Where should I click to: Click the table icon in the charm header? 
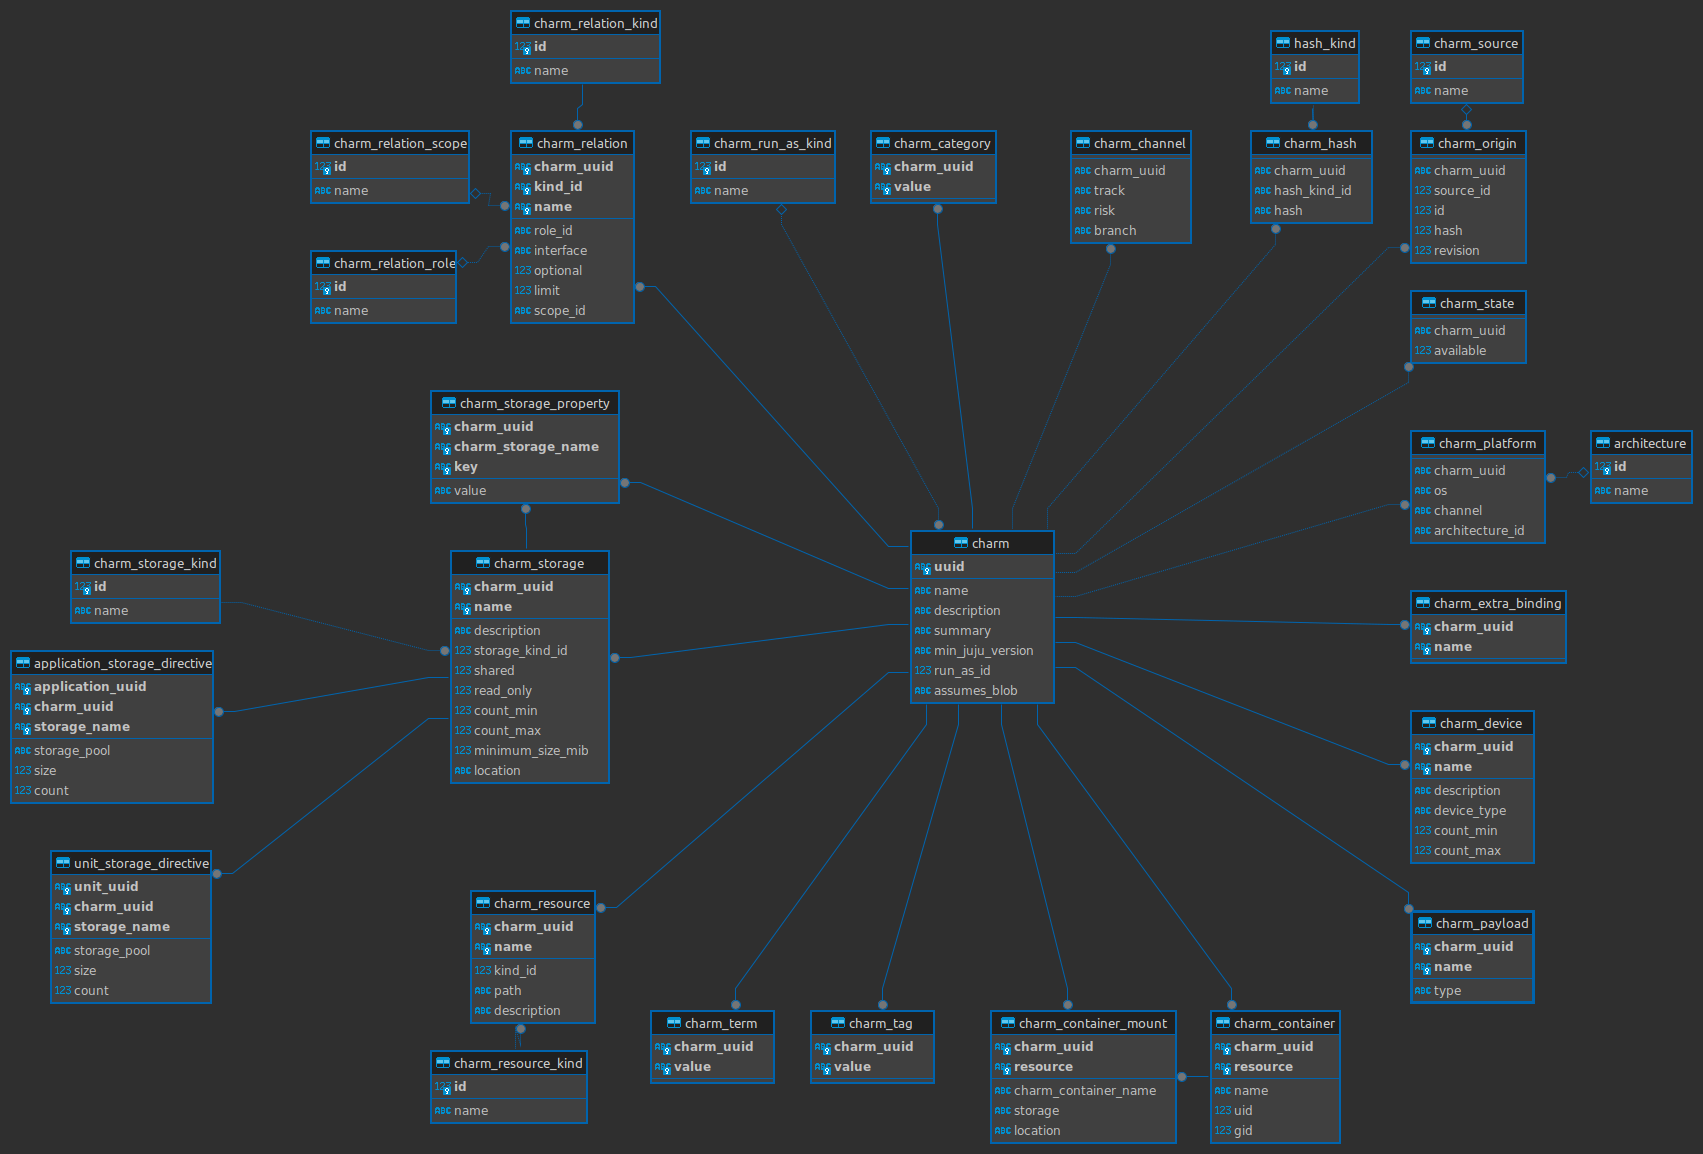click(960, 543)
